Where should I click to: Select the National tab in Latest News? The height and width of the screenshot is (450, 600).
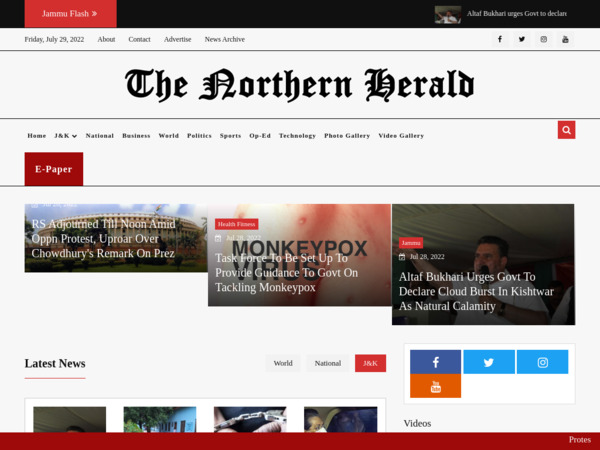click(x=328, y=363)
